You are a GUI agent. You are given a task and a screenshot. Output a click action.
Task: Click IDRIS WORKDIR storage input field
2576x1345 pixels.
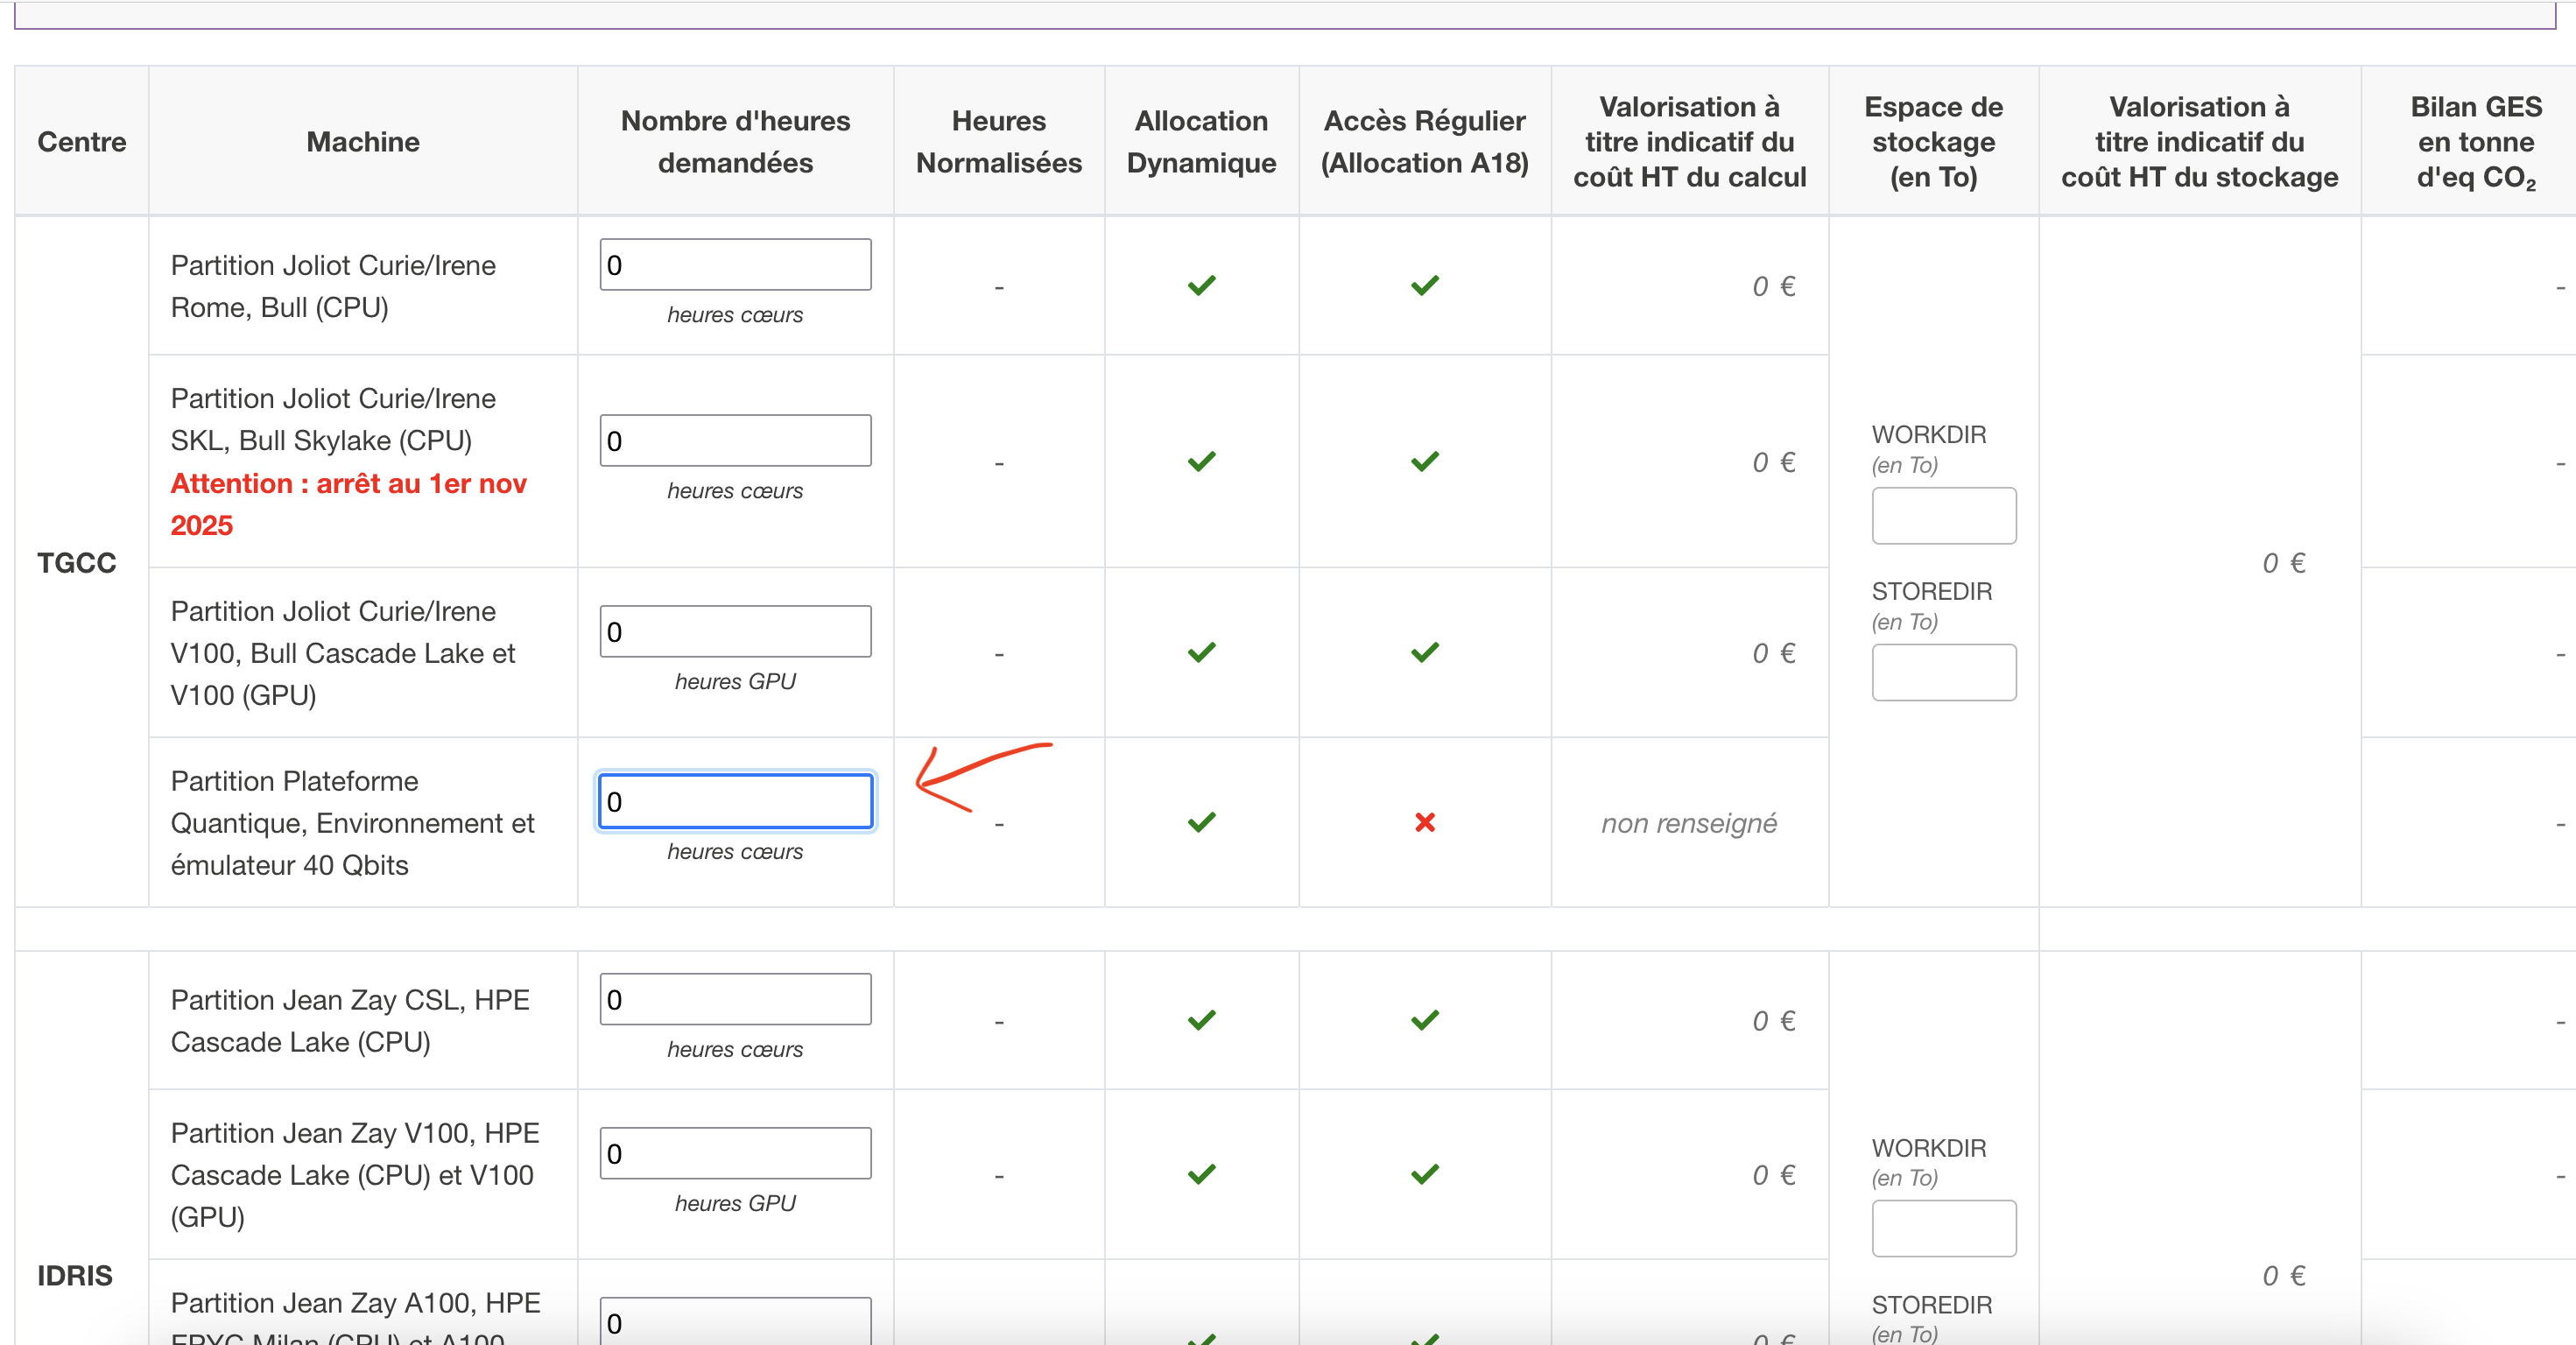(x=1943, y=1229)
